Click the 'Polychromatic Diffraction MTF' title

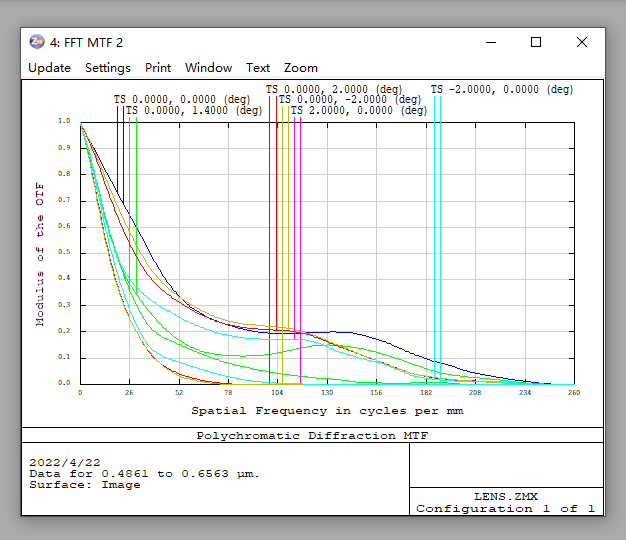pos(312,435)
